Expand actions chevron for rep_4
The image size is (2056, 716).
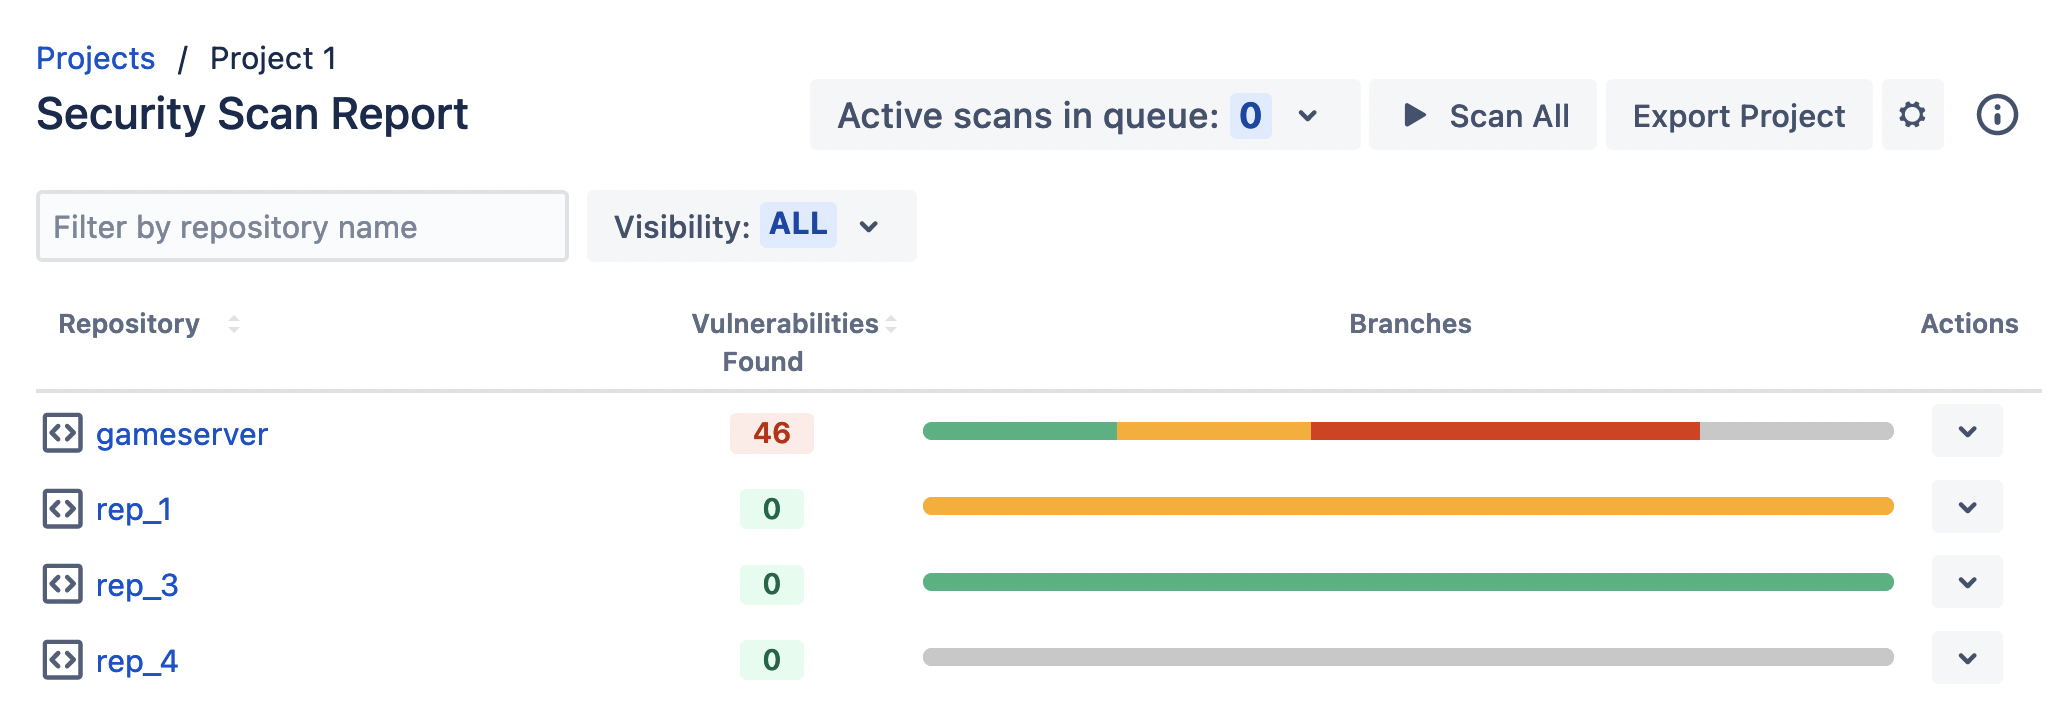pos(1967,658)
